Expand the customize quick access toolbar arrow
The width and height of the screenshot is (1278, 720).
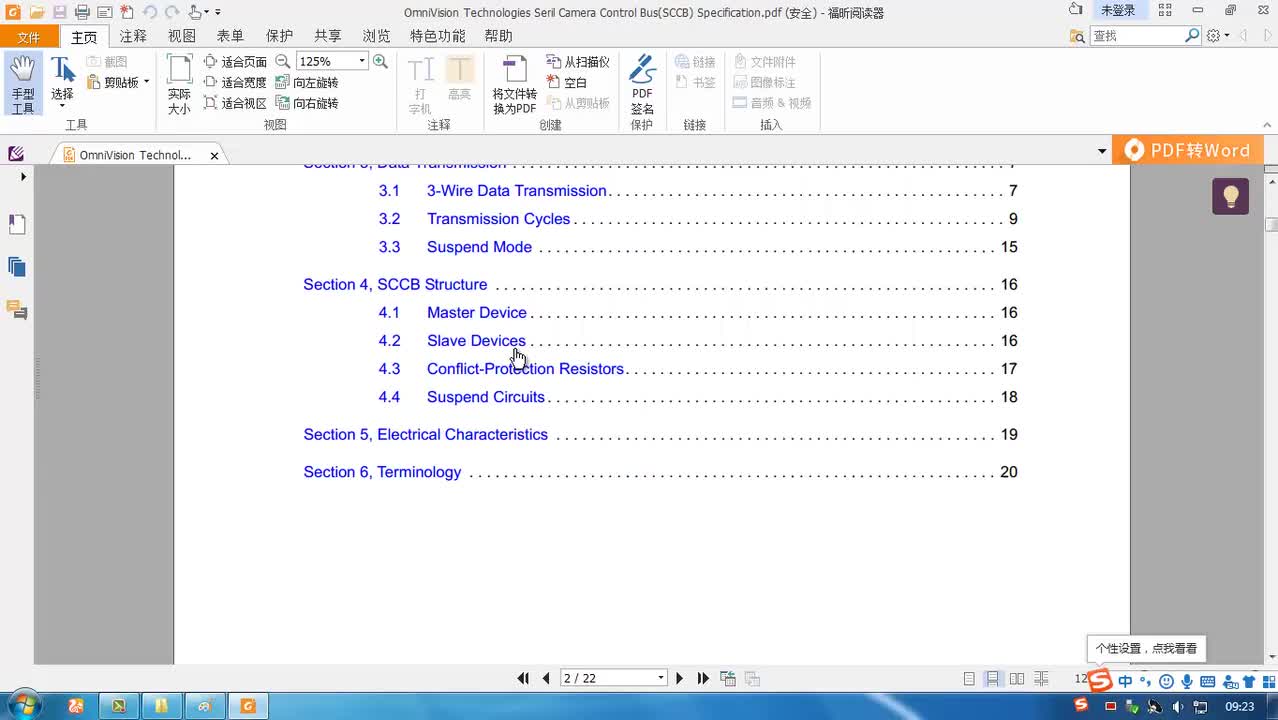click(218, 12)
